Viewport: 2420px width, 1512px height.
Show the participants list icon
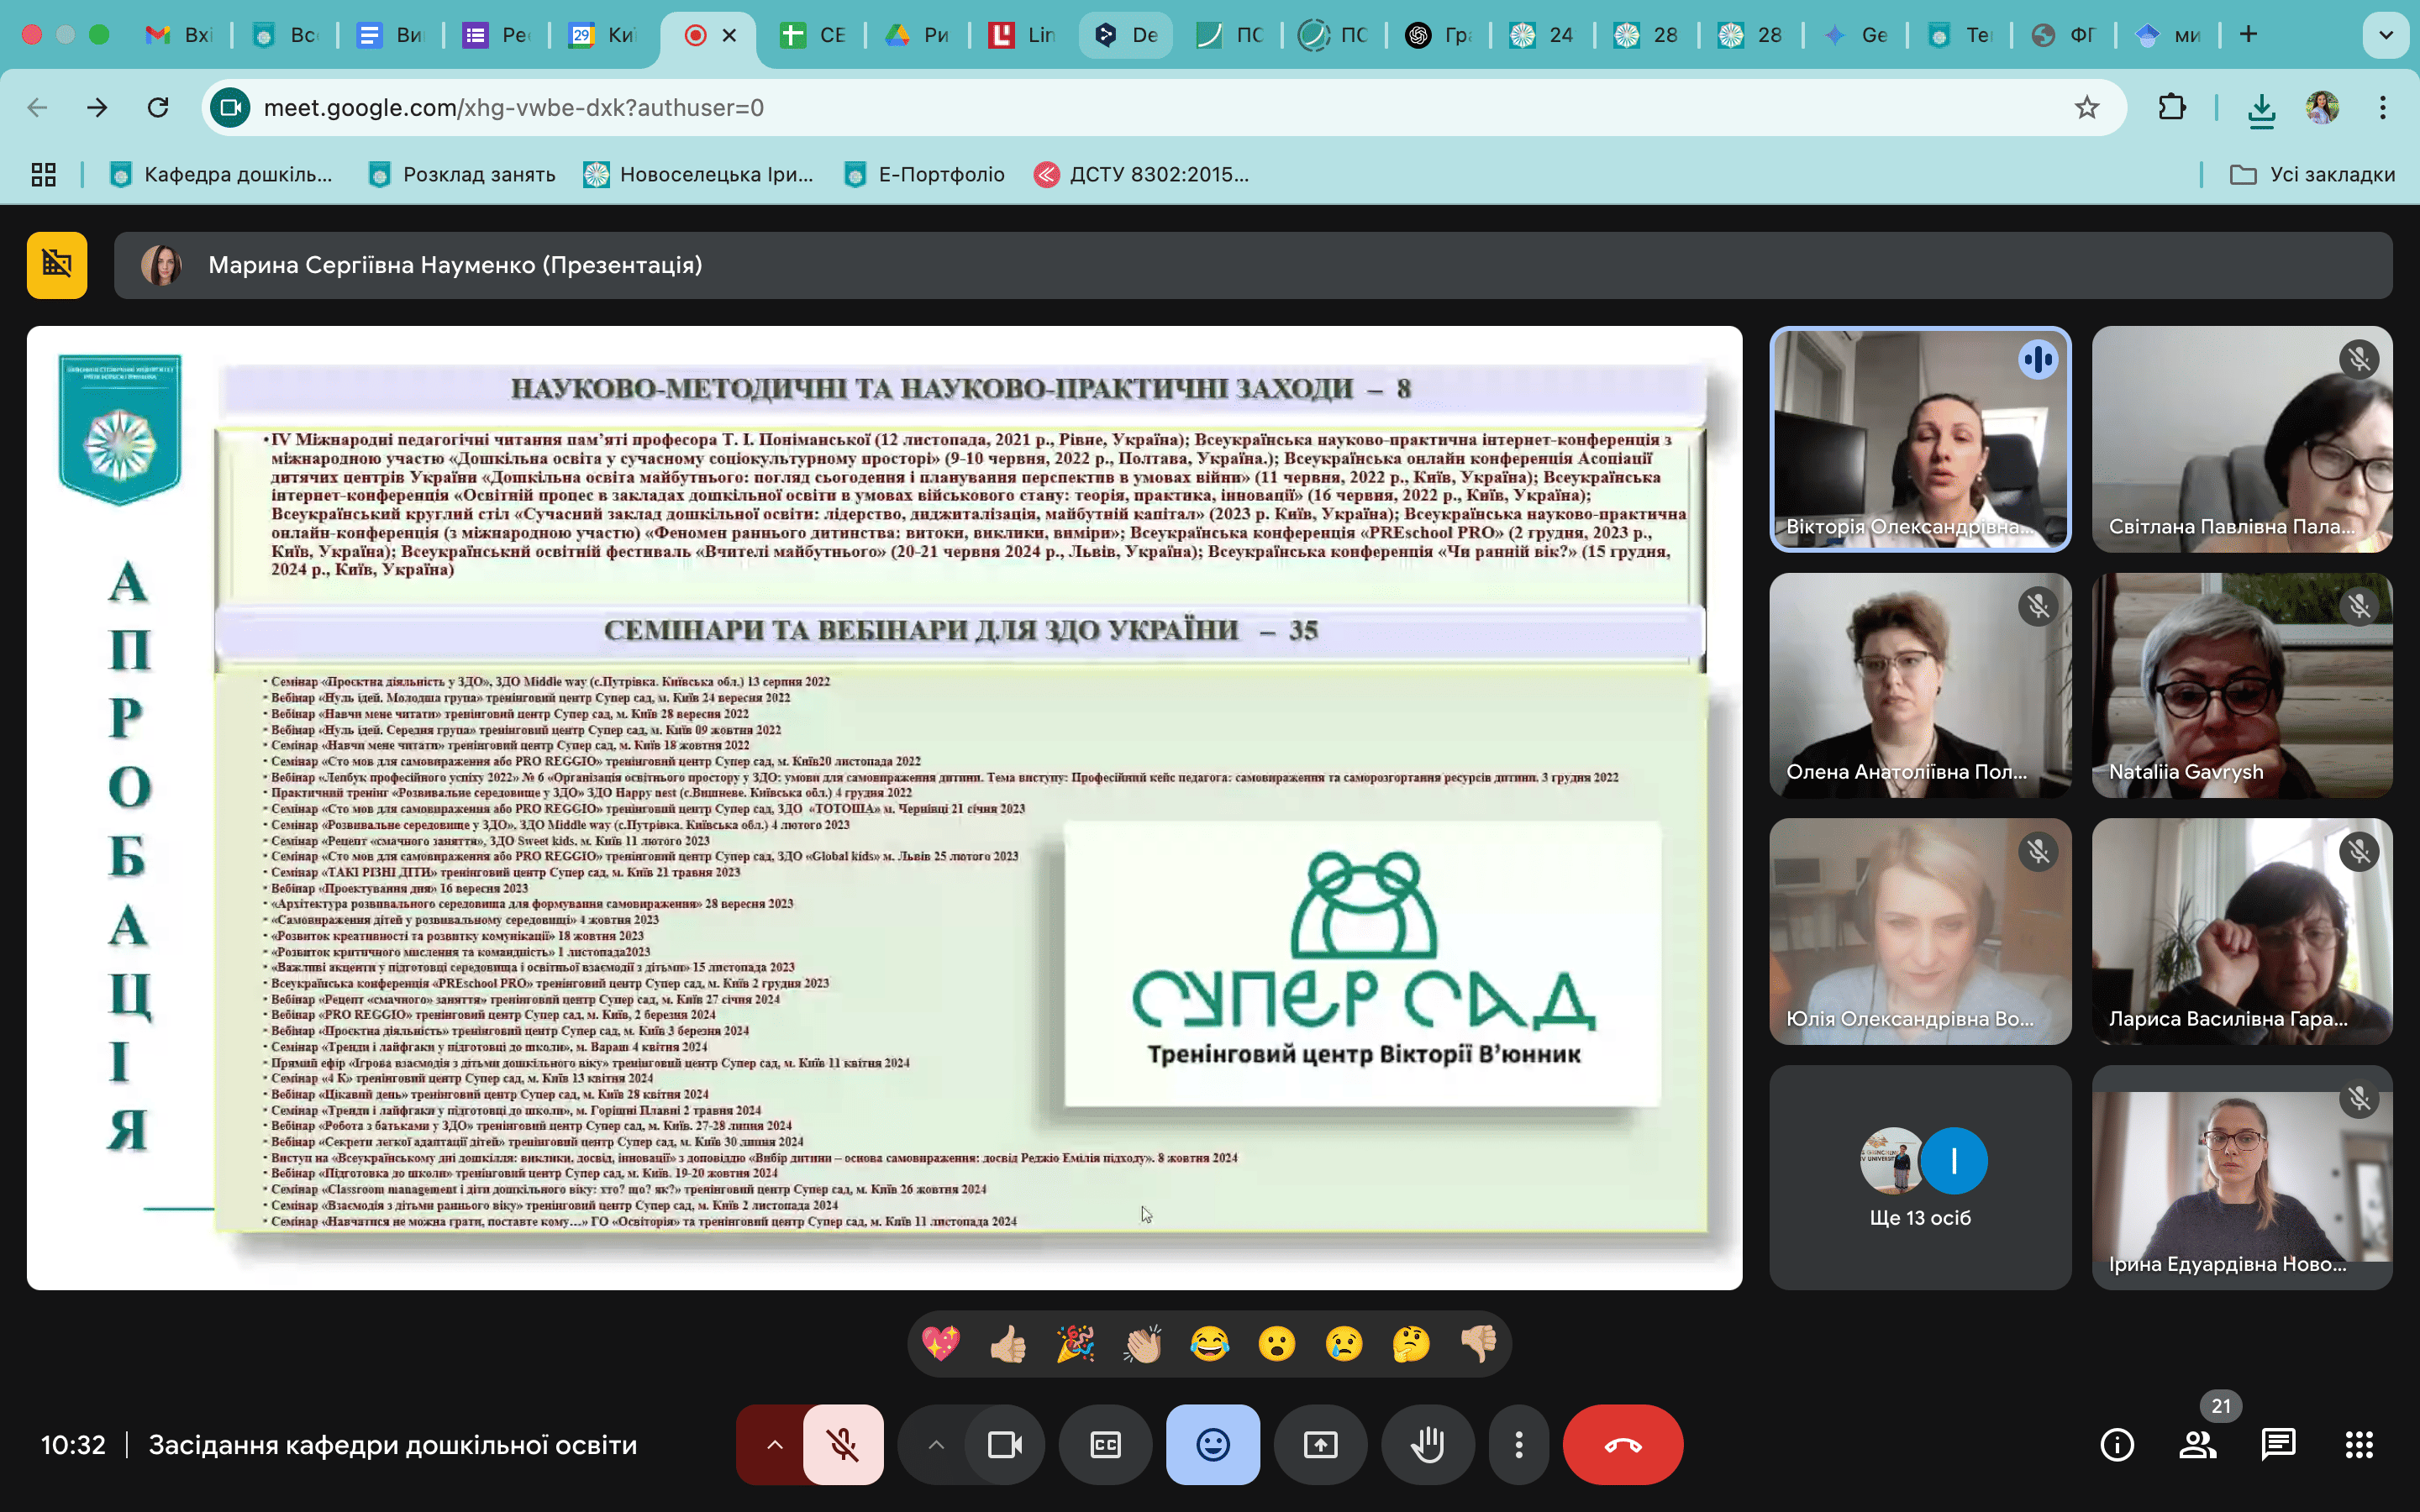click(x=2197, y=1444)
